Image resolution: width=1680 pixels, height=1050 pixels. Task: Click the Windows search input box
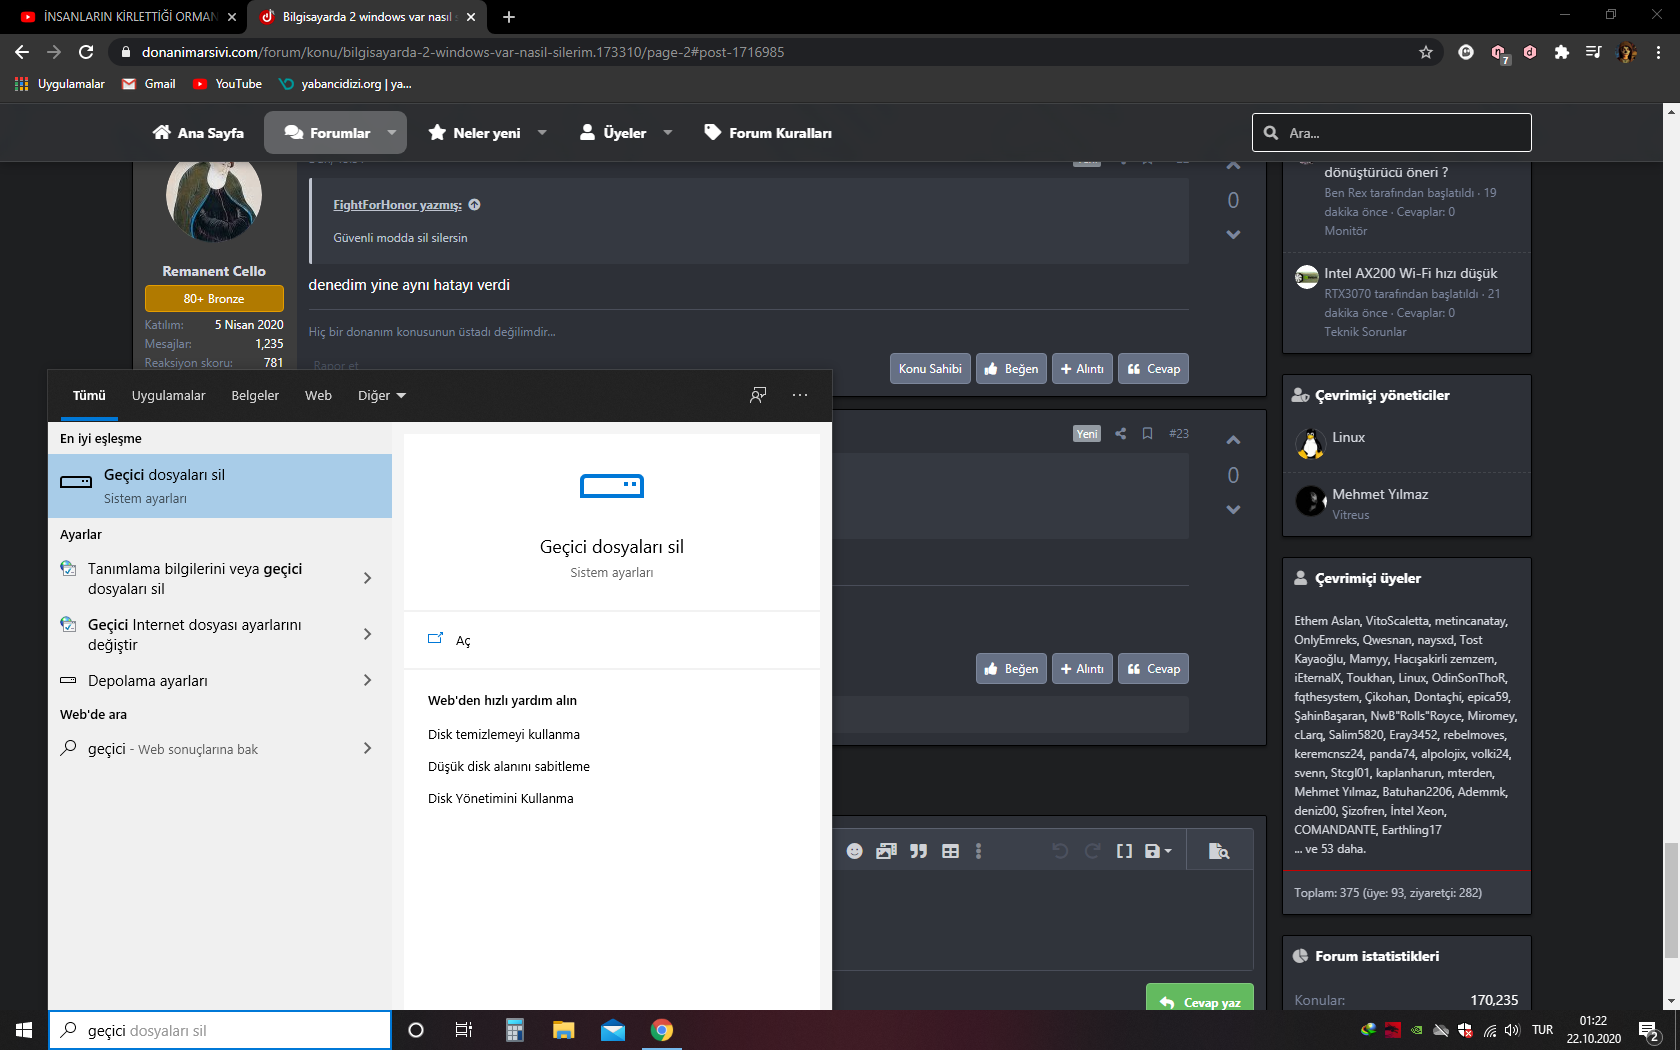(x=220, y=1030)
